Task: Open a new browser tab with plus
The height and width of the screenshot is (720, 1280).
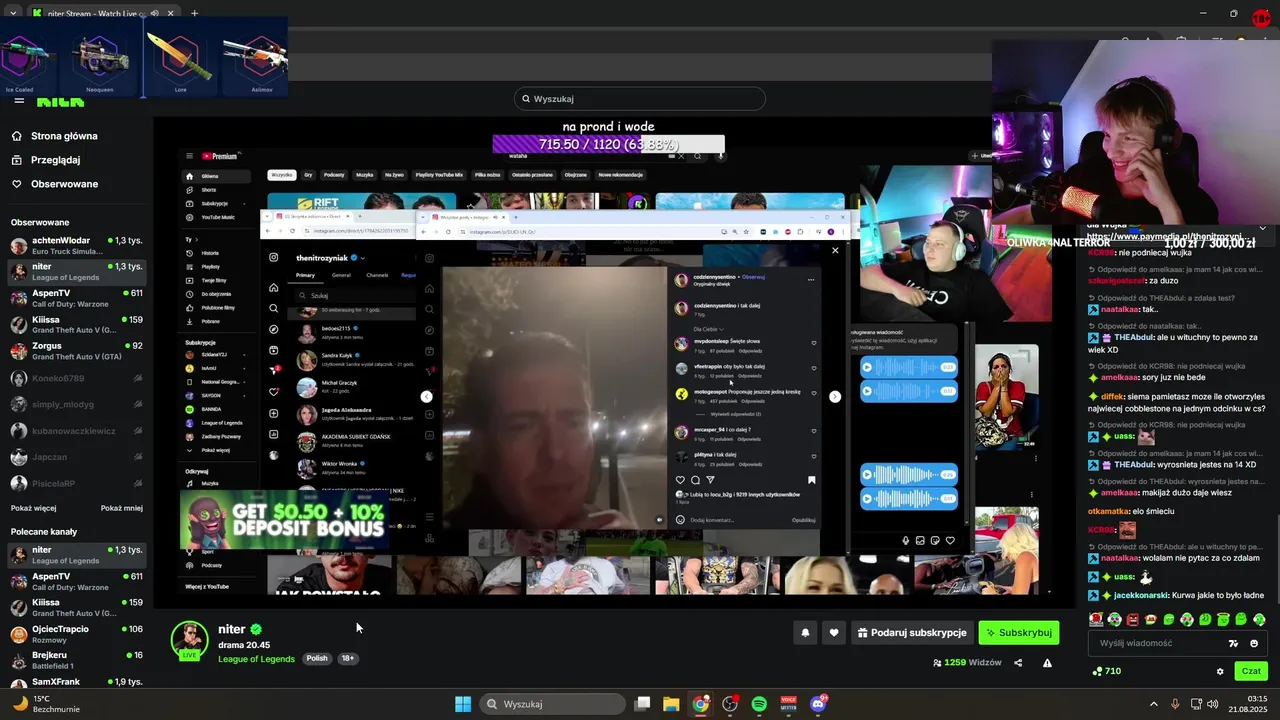Action: (194, 14)
